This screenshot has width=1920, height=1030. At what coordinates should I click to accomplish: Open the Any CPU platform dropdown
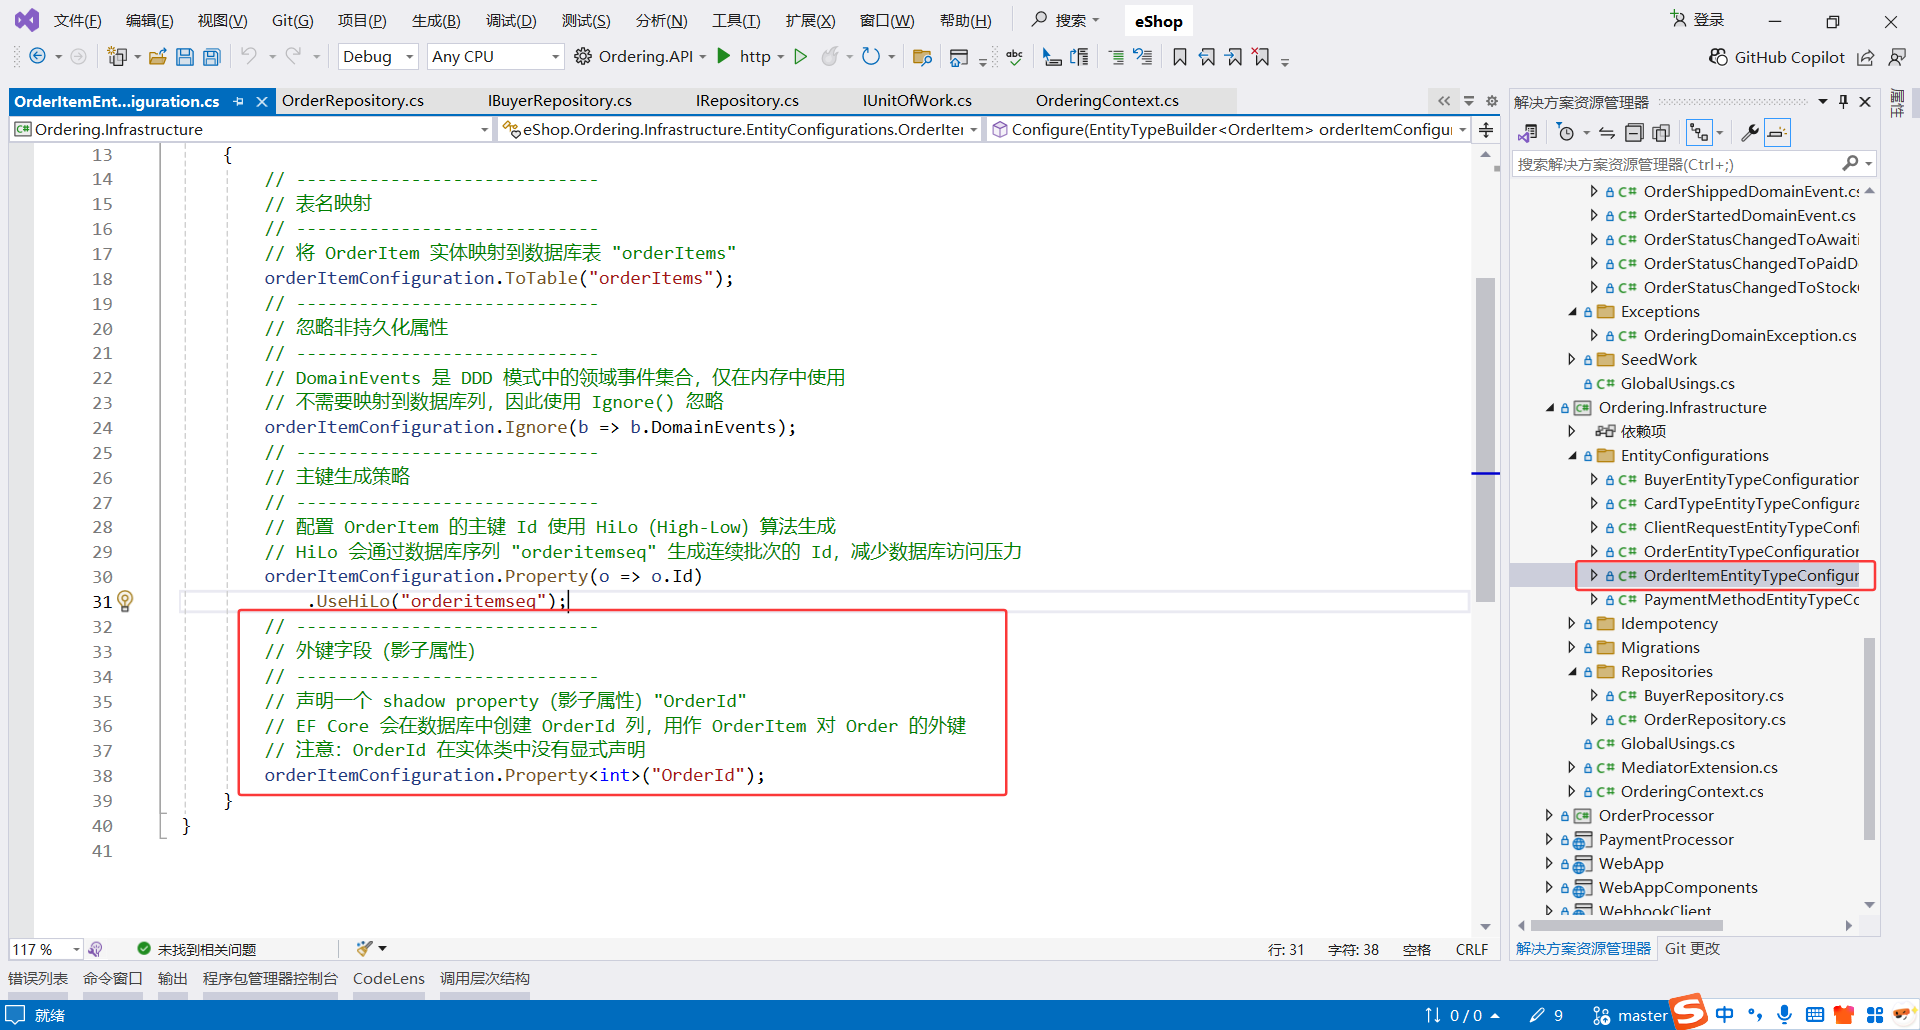pos(494,56)
